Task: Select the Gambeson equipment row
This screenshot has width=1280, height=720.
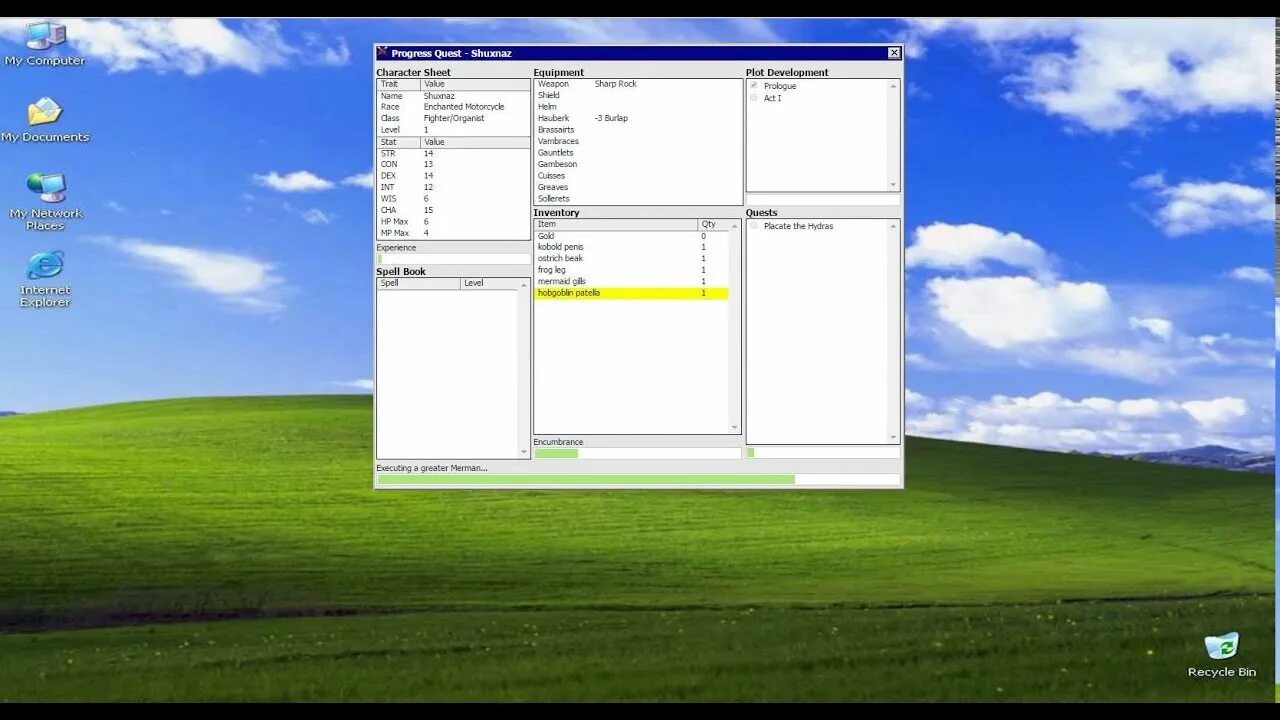Action: [x=638, y=164]
